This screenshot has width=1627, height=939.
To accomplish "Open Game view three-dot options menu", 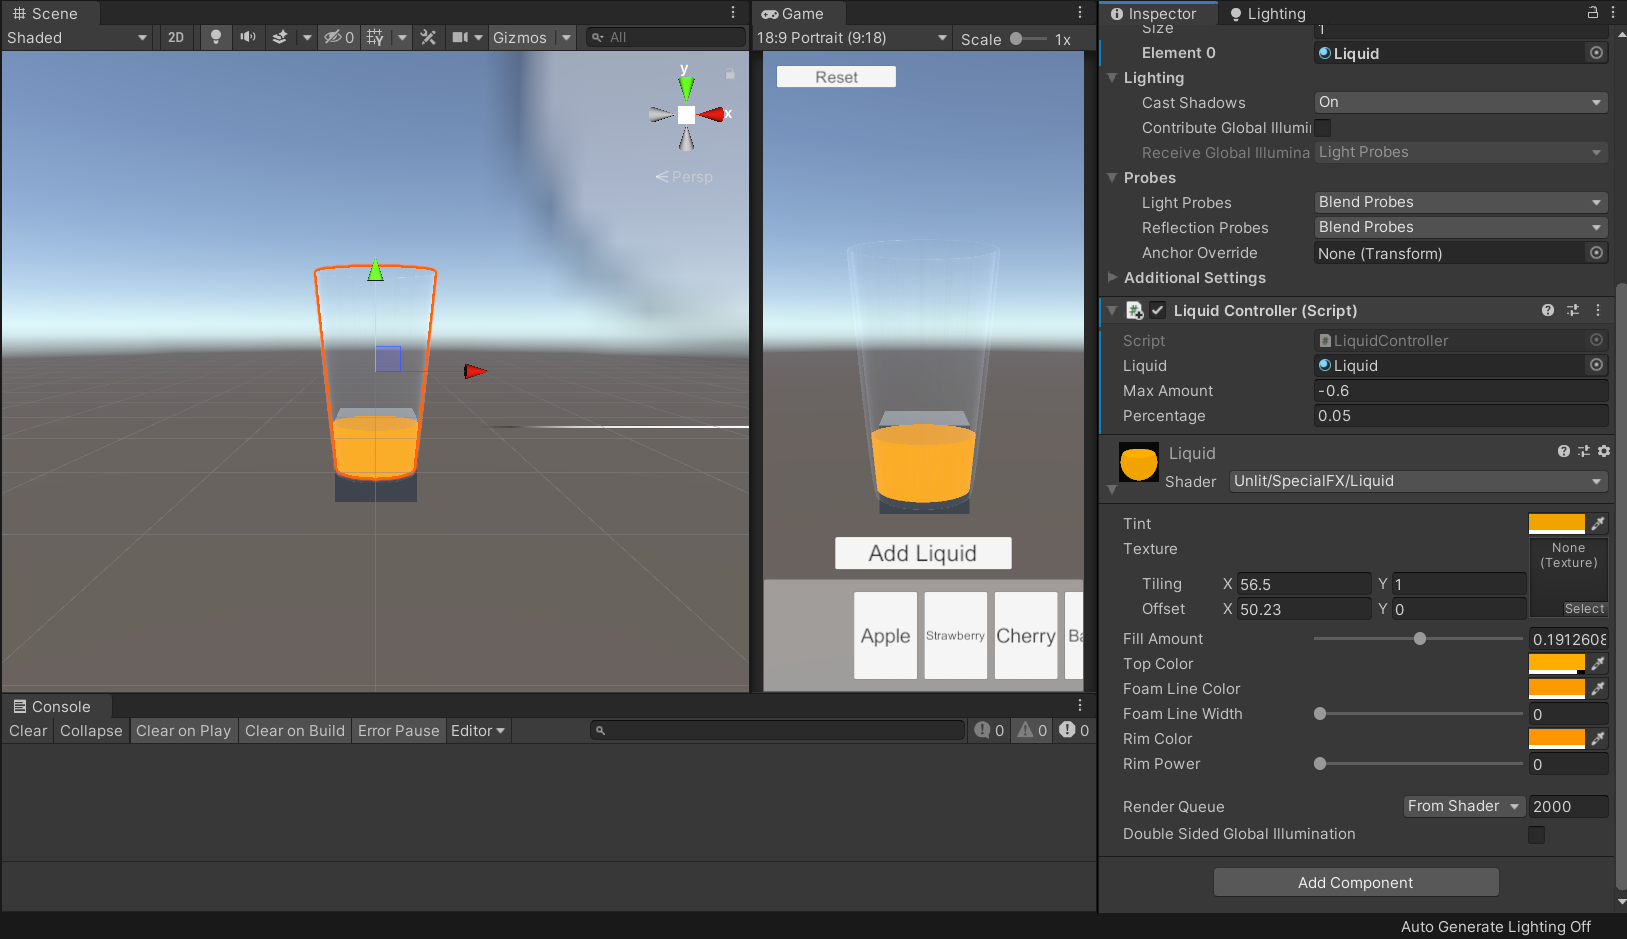I will [1080, 13].
